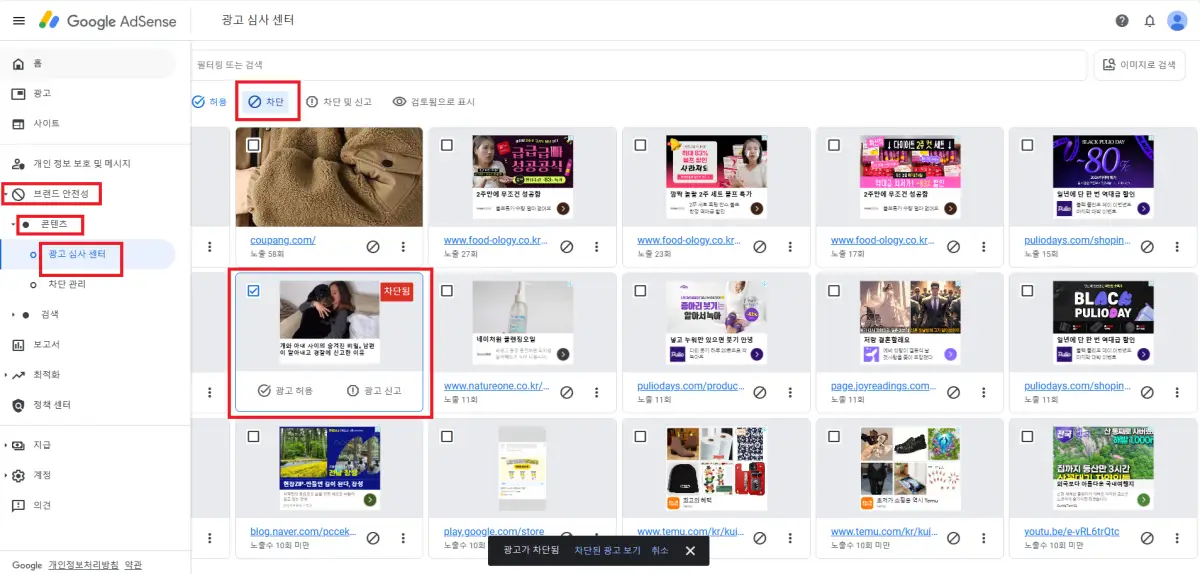Block the food-ology ad with 노출 23회
The width and height of the screenshot is (1200, 574).
759,246
